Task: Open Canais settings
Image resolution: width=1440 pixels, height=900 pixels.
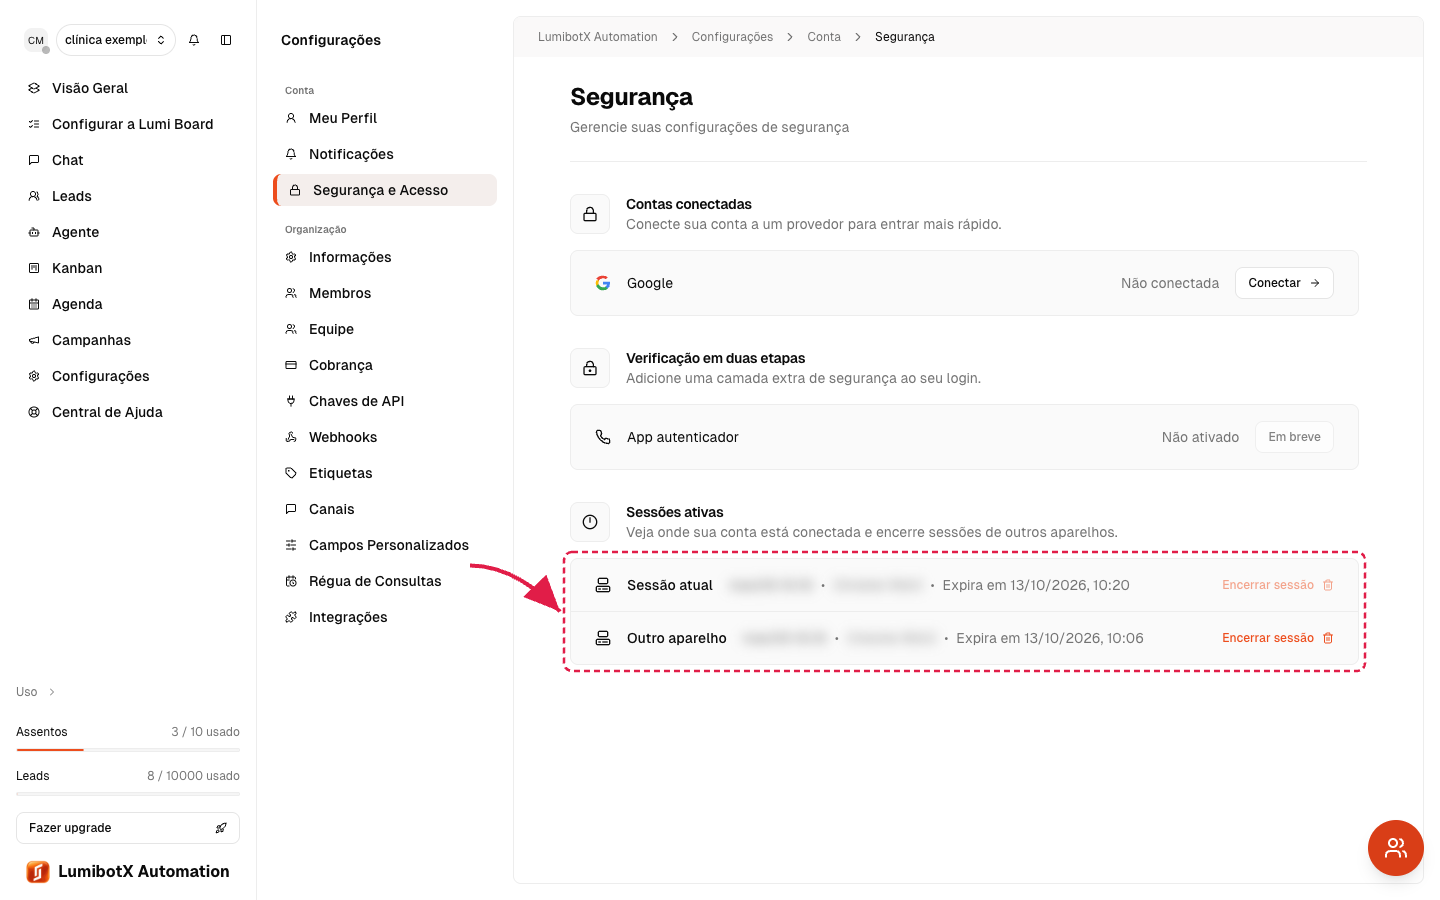Action: [x=385, y=509]
